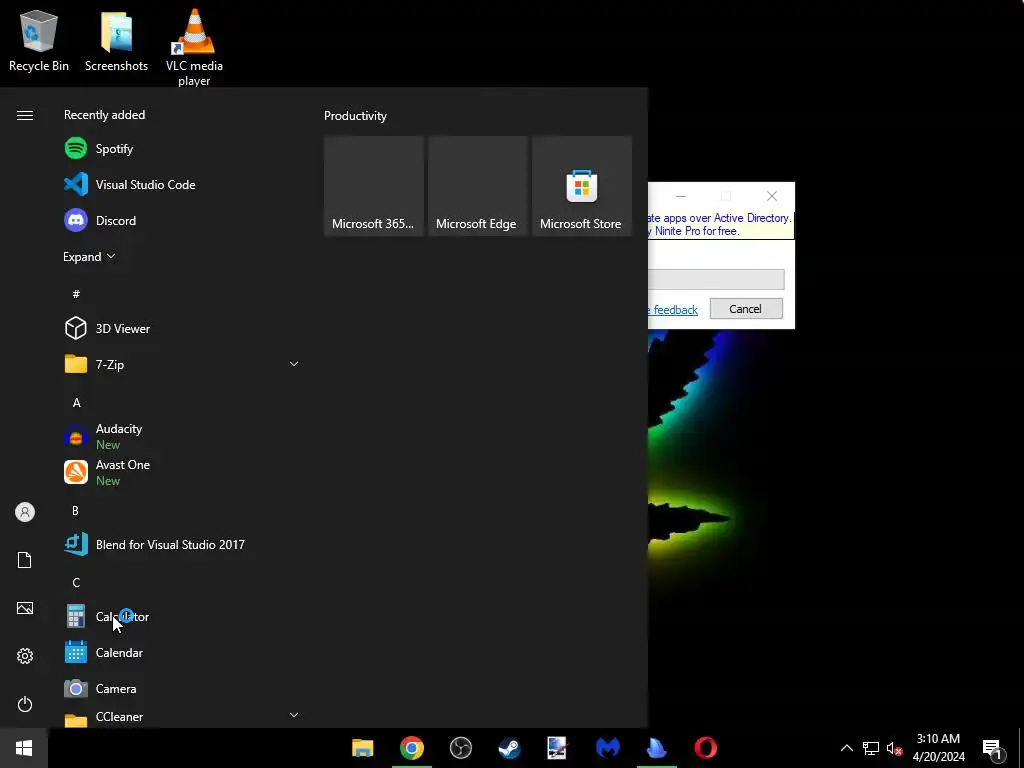Open Discord from Recently added
Viewport: 1024px width, 768px height.
point(181,221)
